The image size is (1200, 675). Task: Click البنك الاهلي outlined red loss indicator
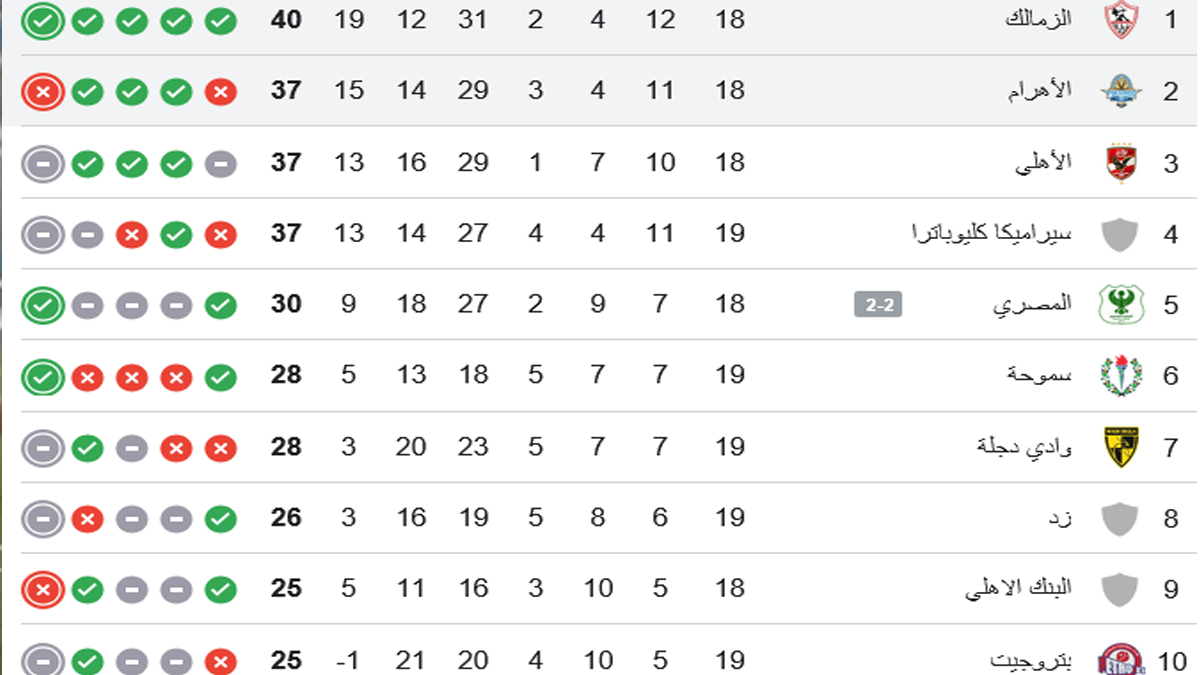tap(42, 589)
